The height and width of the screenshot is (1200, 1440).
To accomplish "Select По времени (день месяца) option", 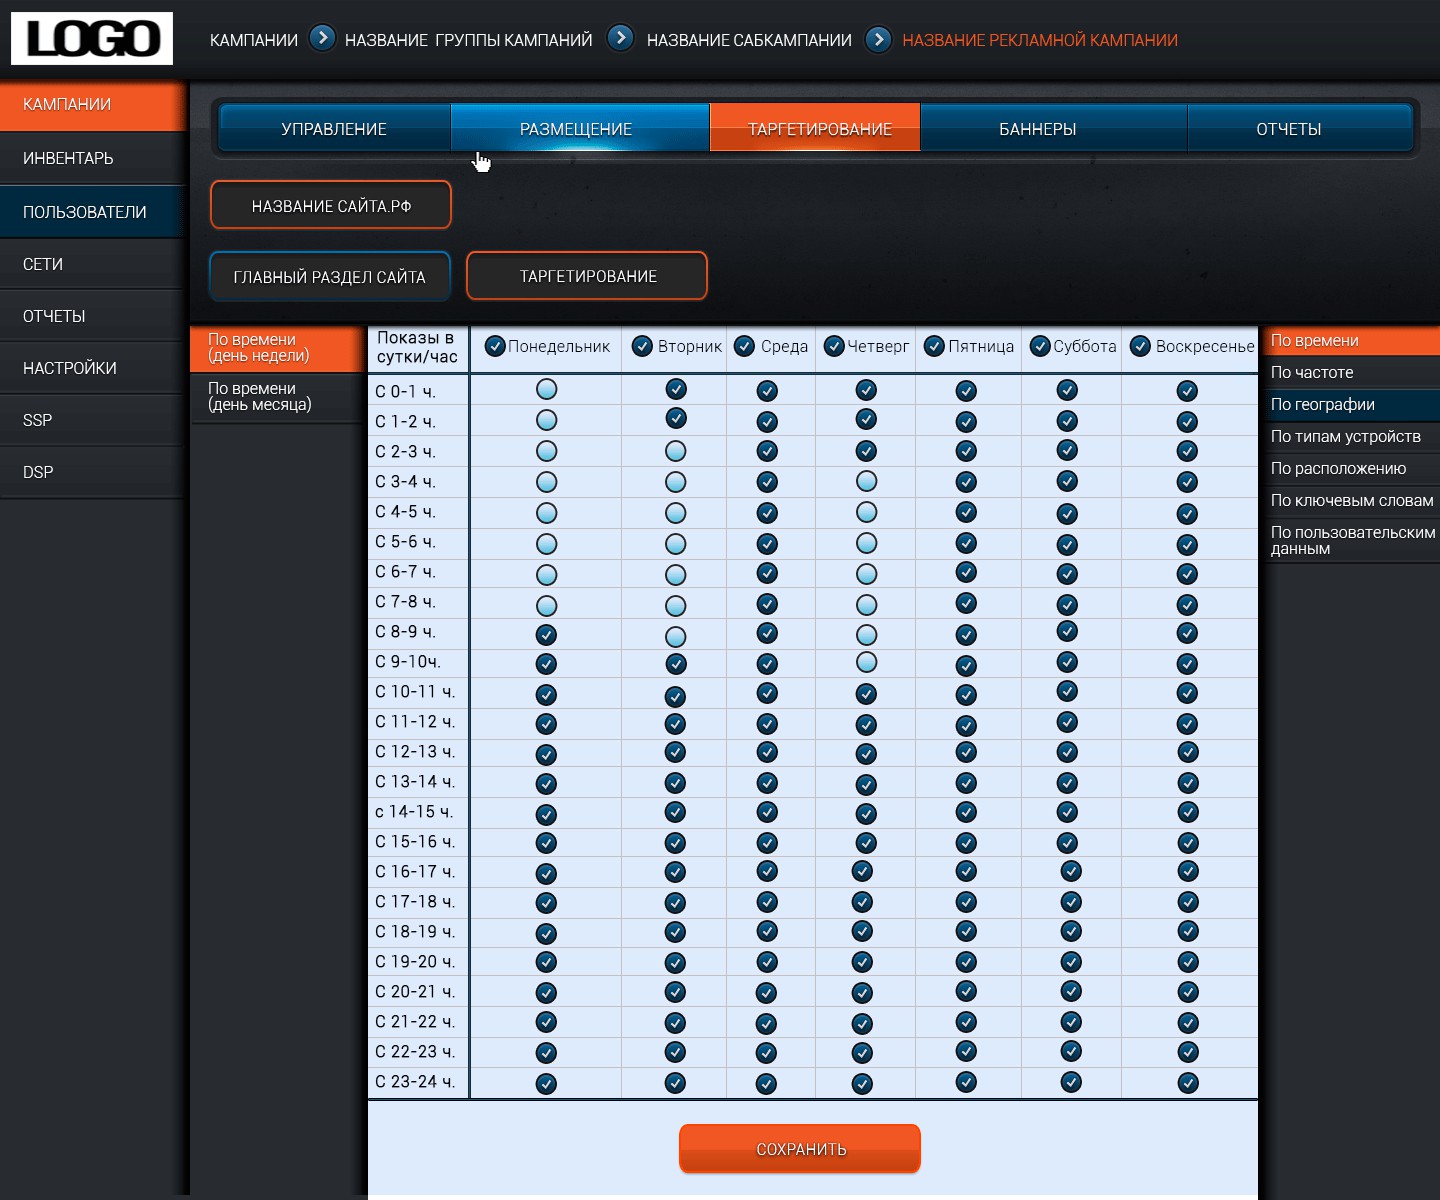I will (277, 397).
